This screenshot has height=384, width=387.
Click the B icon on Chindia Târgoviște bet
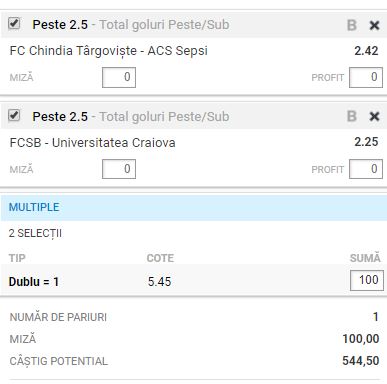pos(352,25)
